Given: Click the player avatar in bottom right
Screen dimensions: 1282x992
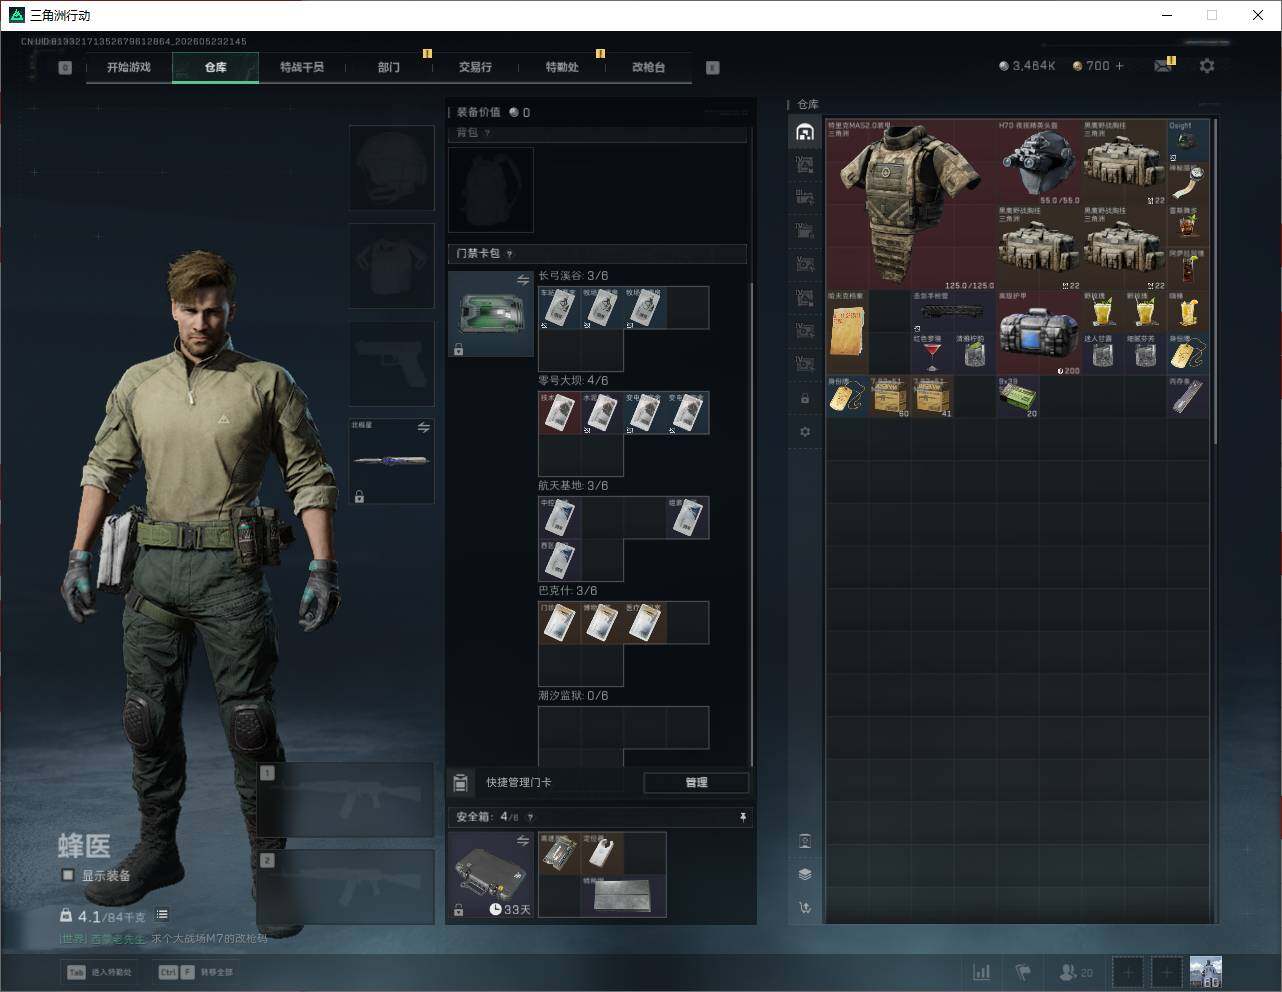Looking at the screenshot, I should (1206, 972).
